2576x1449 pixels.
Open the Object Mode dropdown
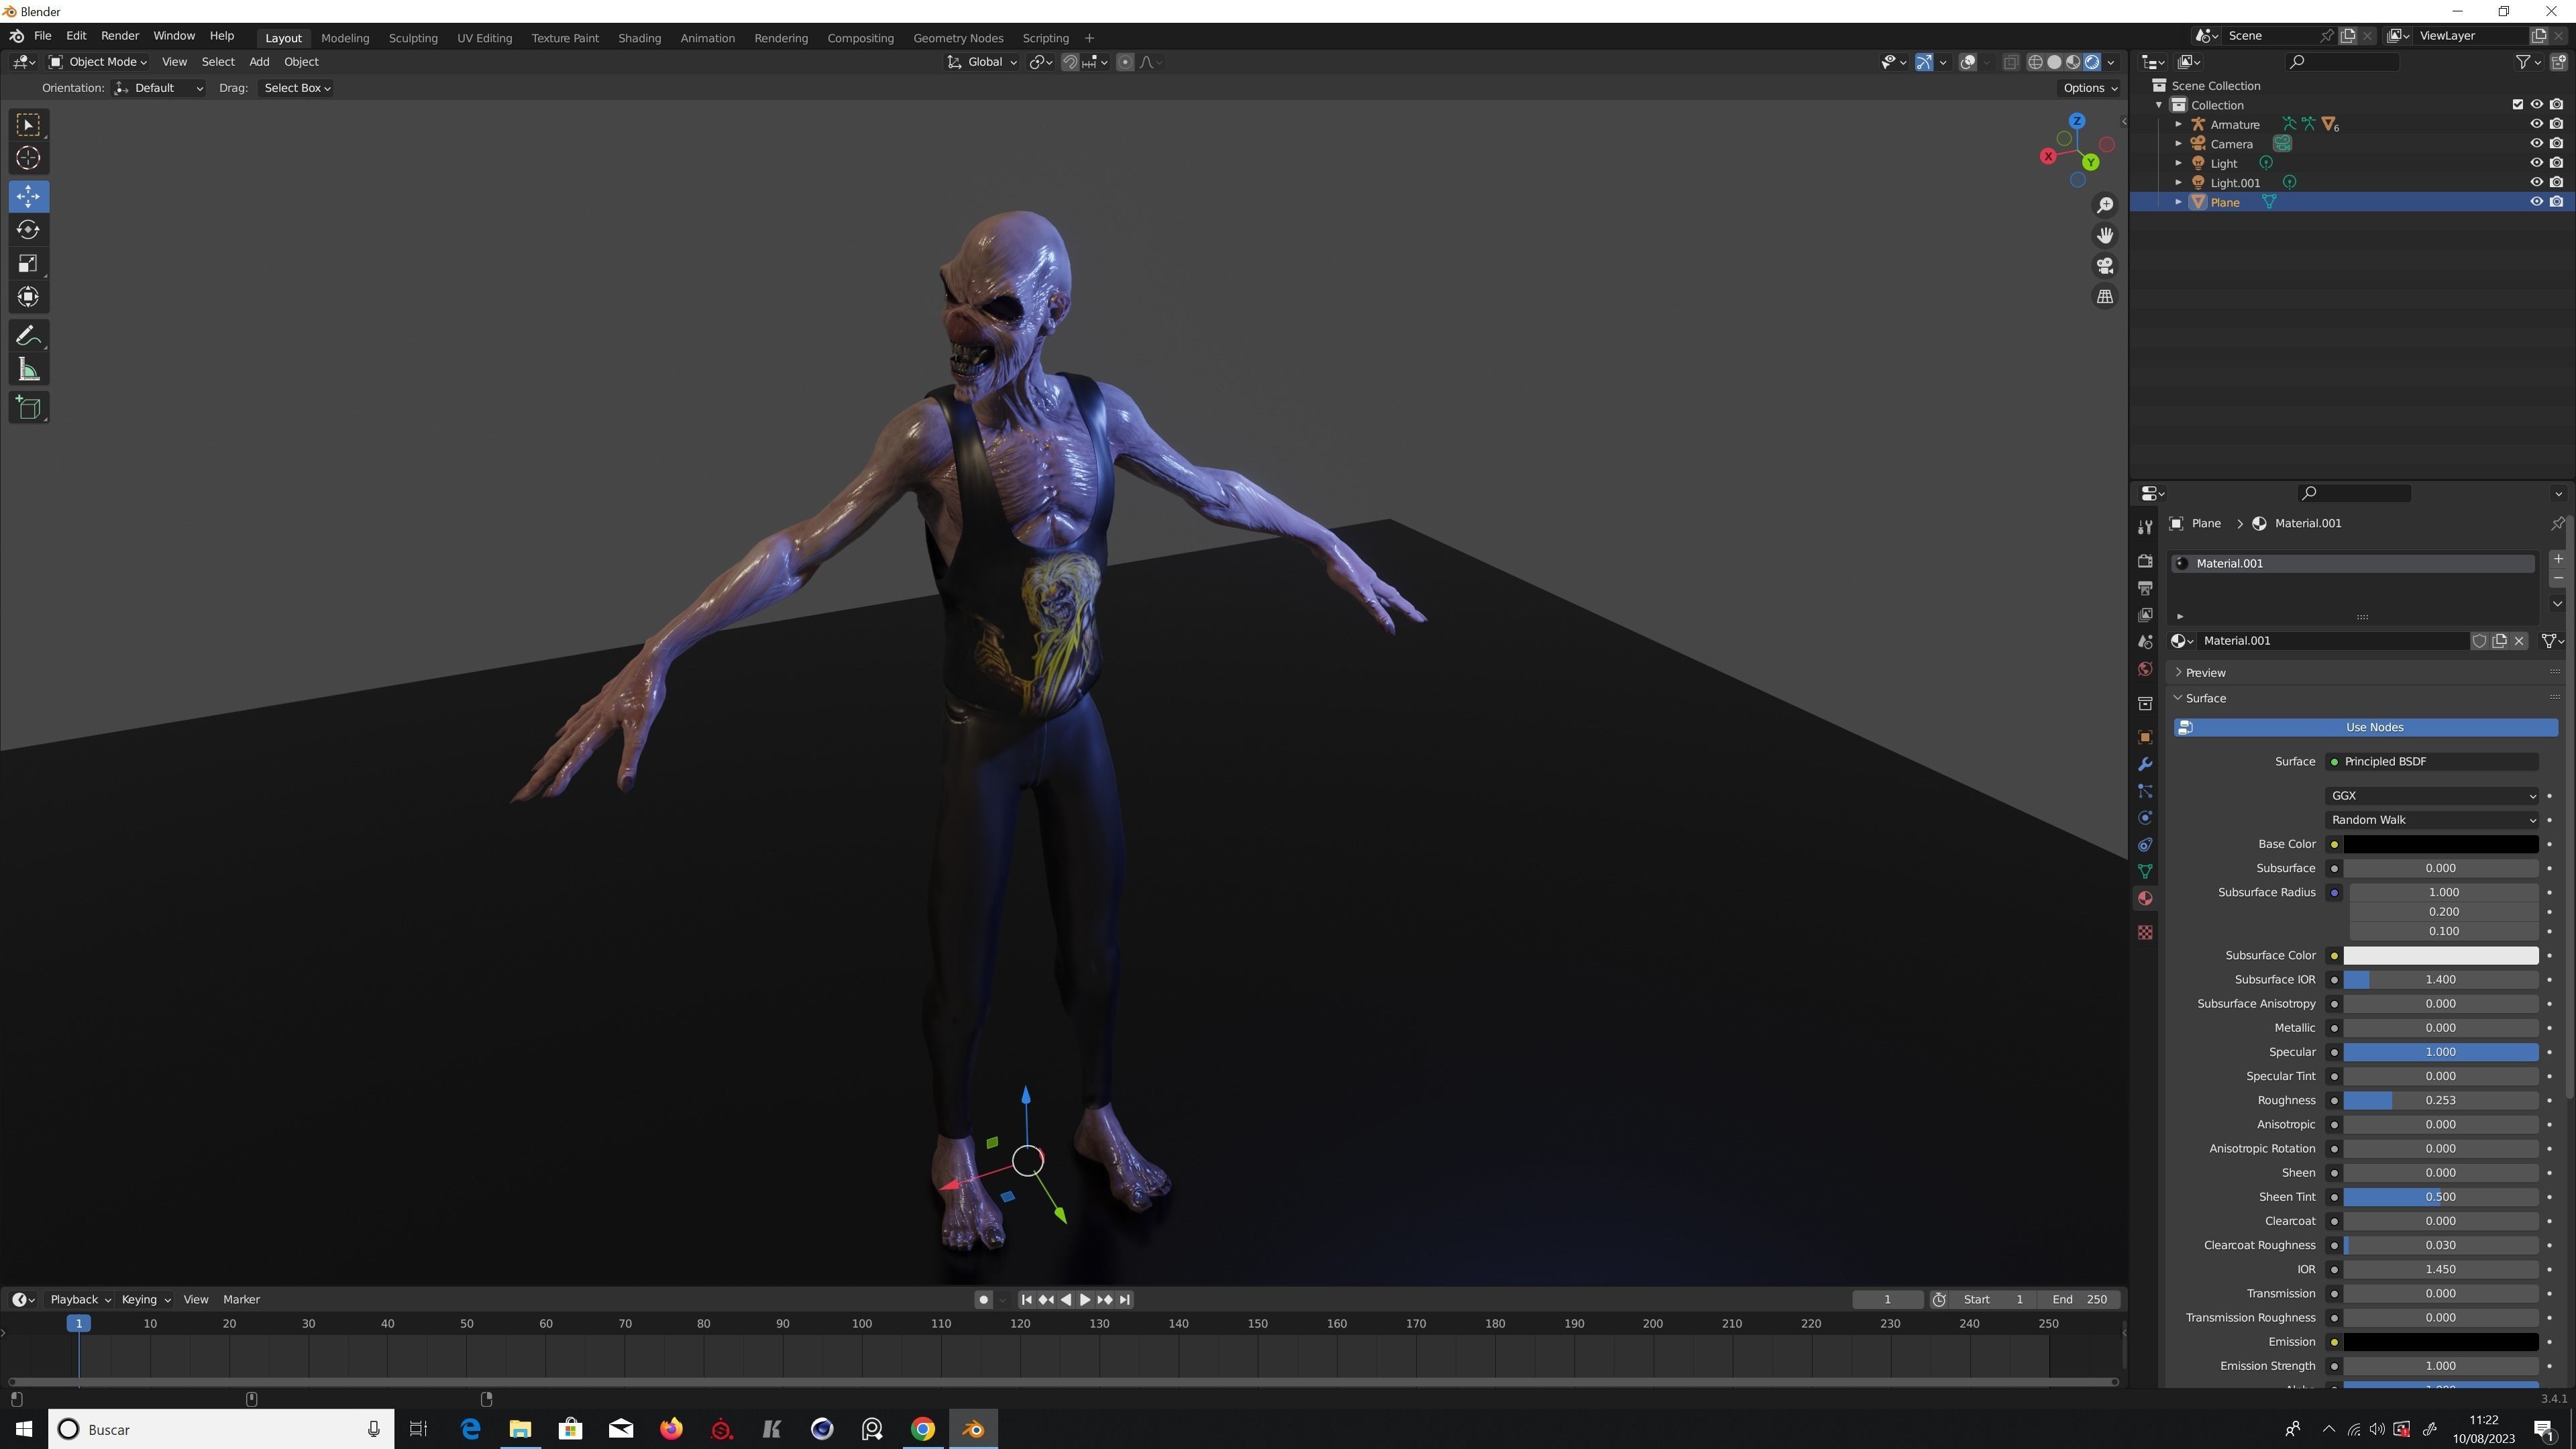[x=98, y=62]
